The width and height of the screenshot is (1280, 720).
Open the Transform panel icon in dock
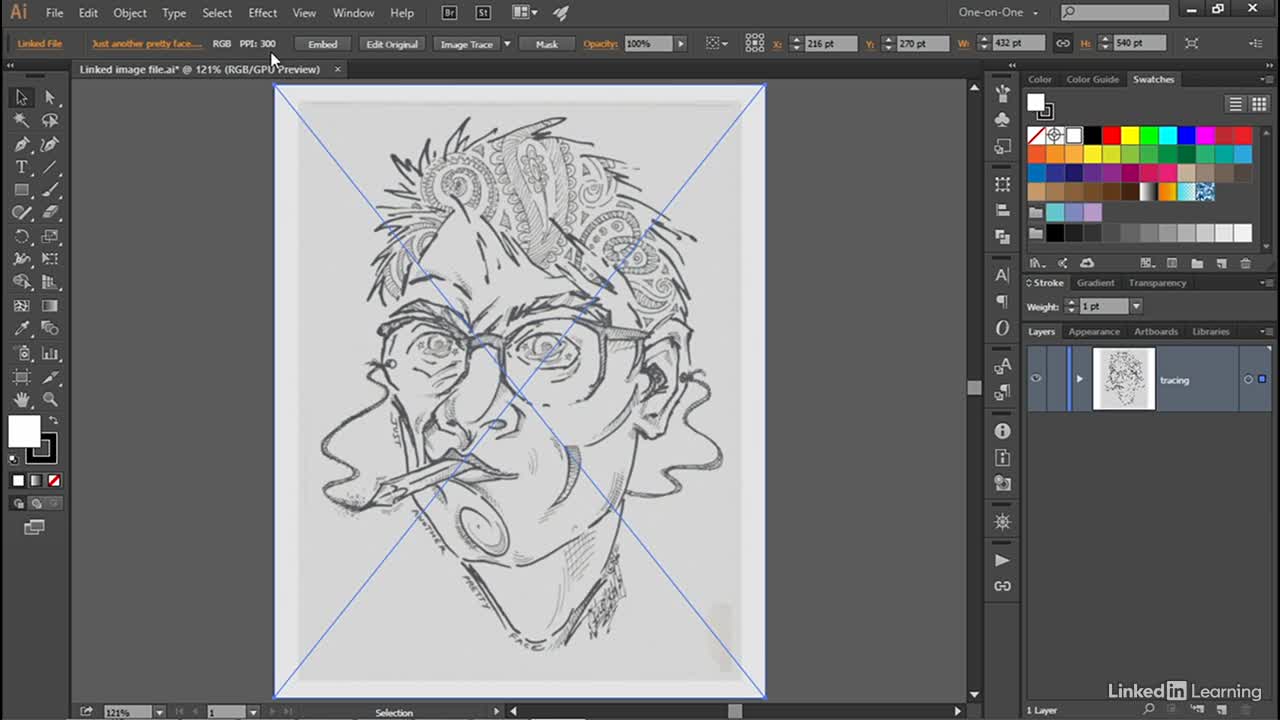(x=1002, y=184)
